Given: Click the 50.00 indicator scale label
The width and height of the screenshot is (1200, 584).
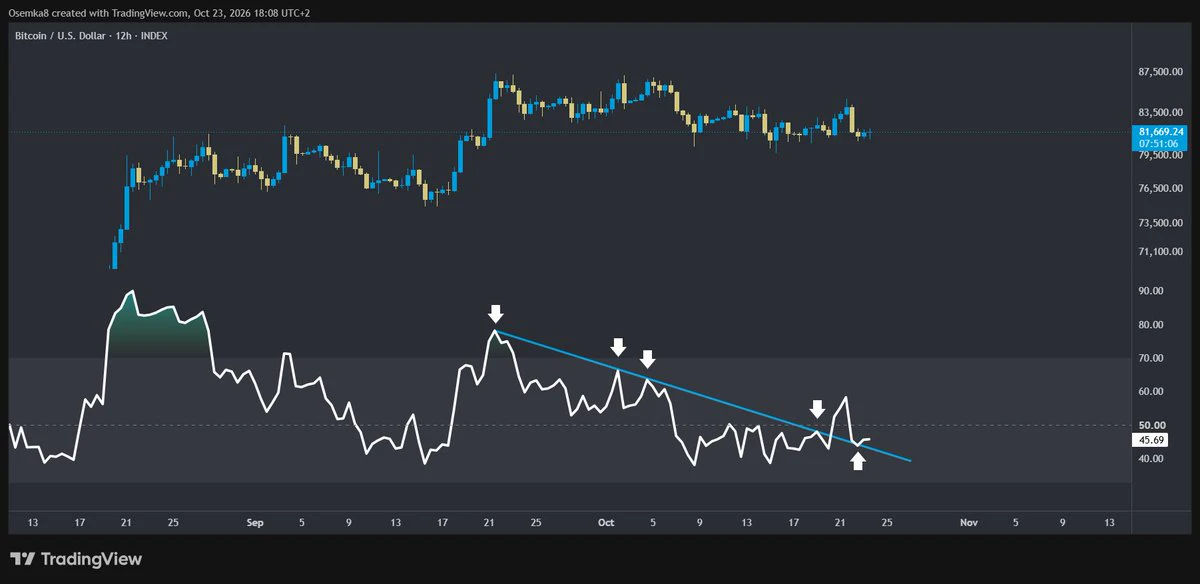Looking at the screenshot, I should 1151,425.
